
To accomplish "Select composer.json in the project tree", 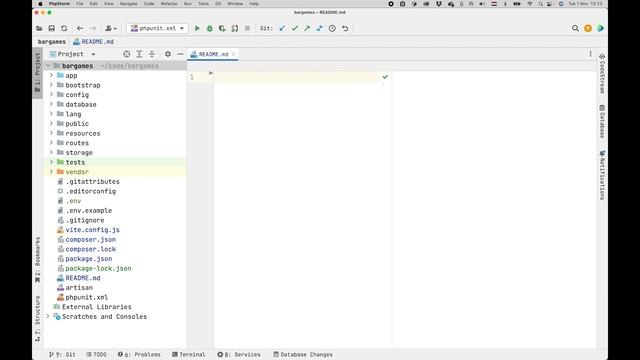I will coord(91,239).
